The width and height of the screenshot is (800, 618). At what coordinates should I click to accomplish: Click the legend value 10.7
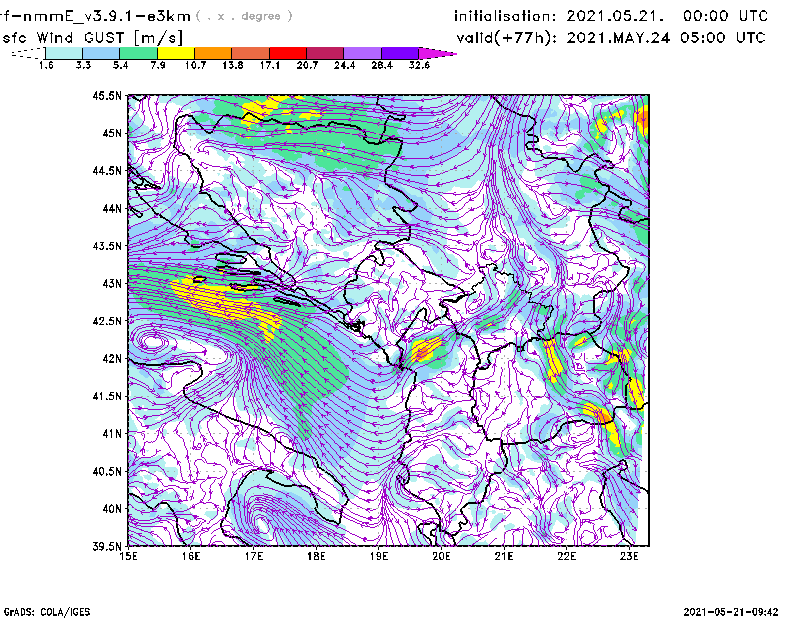coord(195,65)
